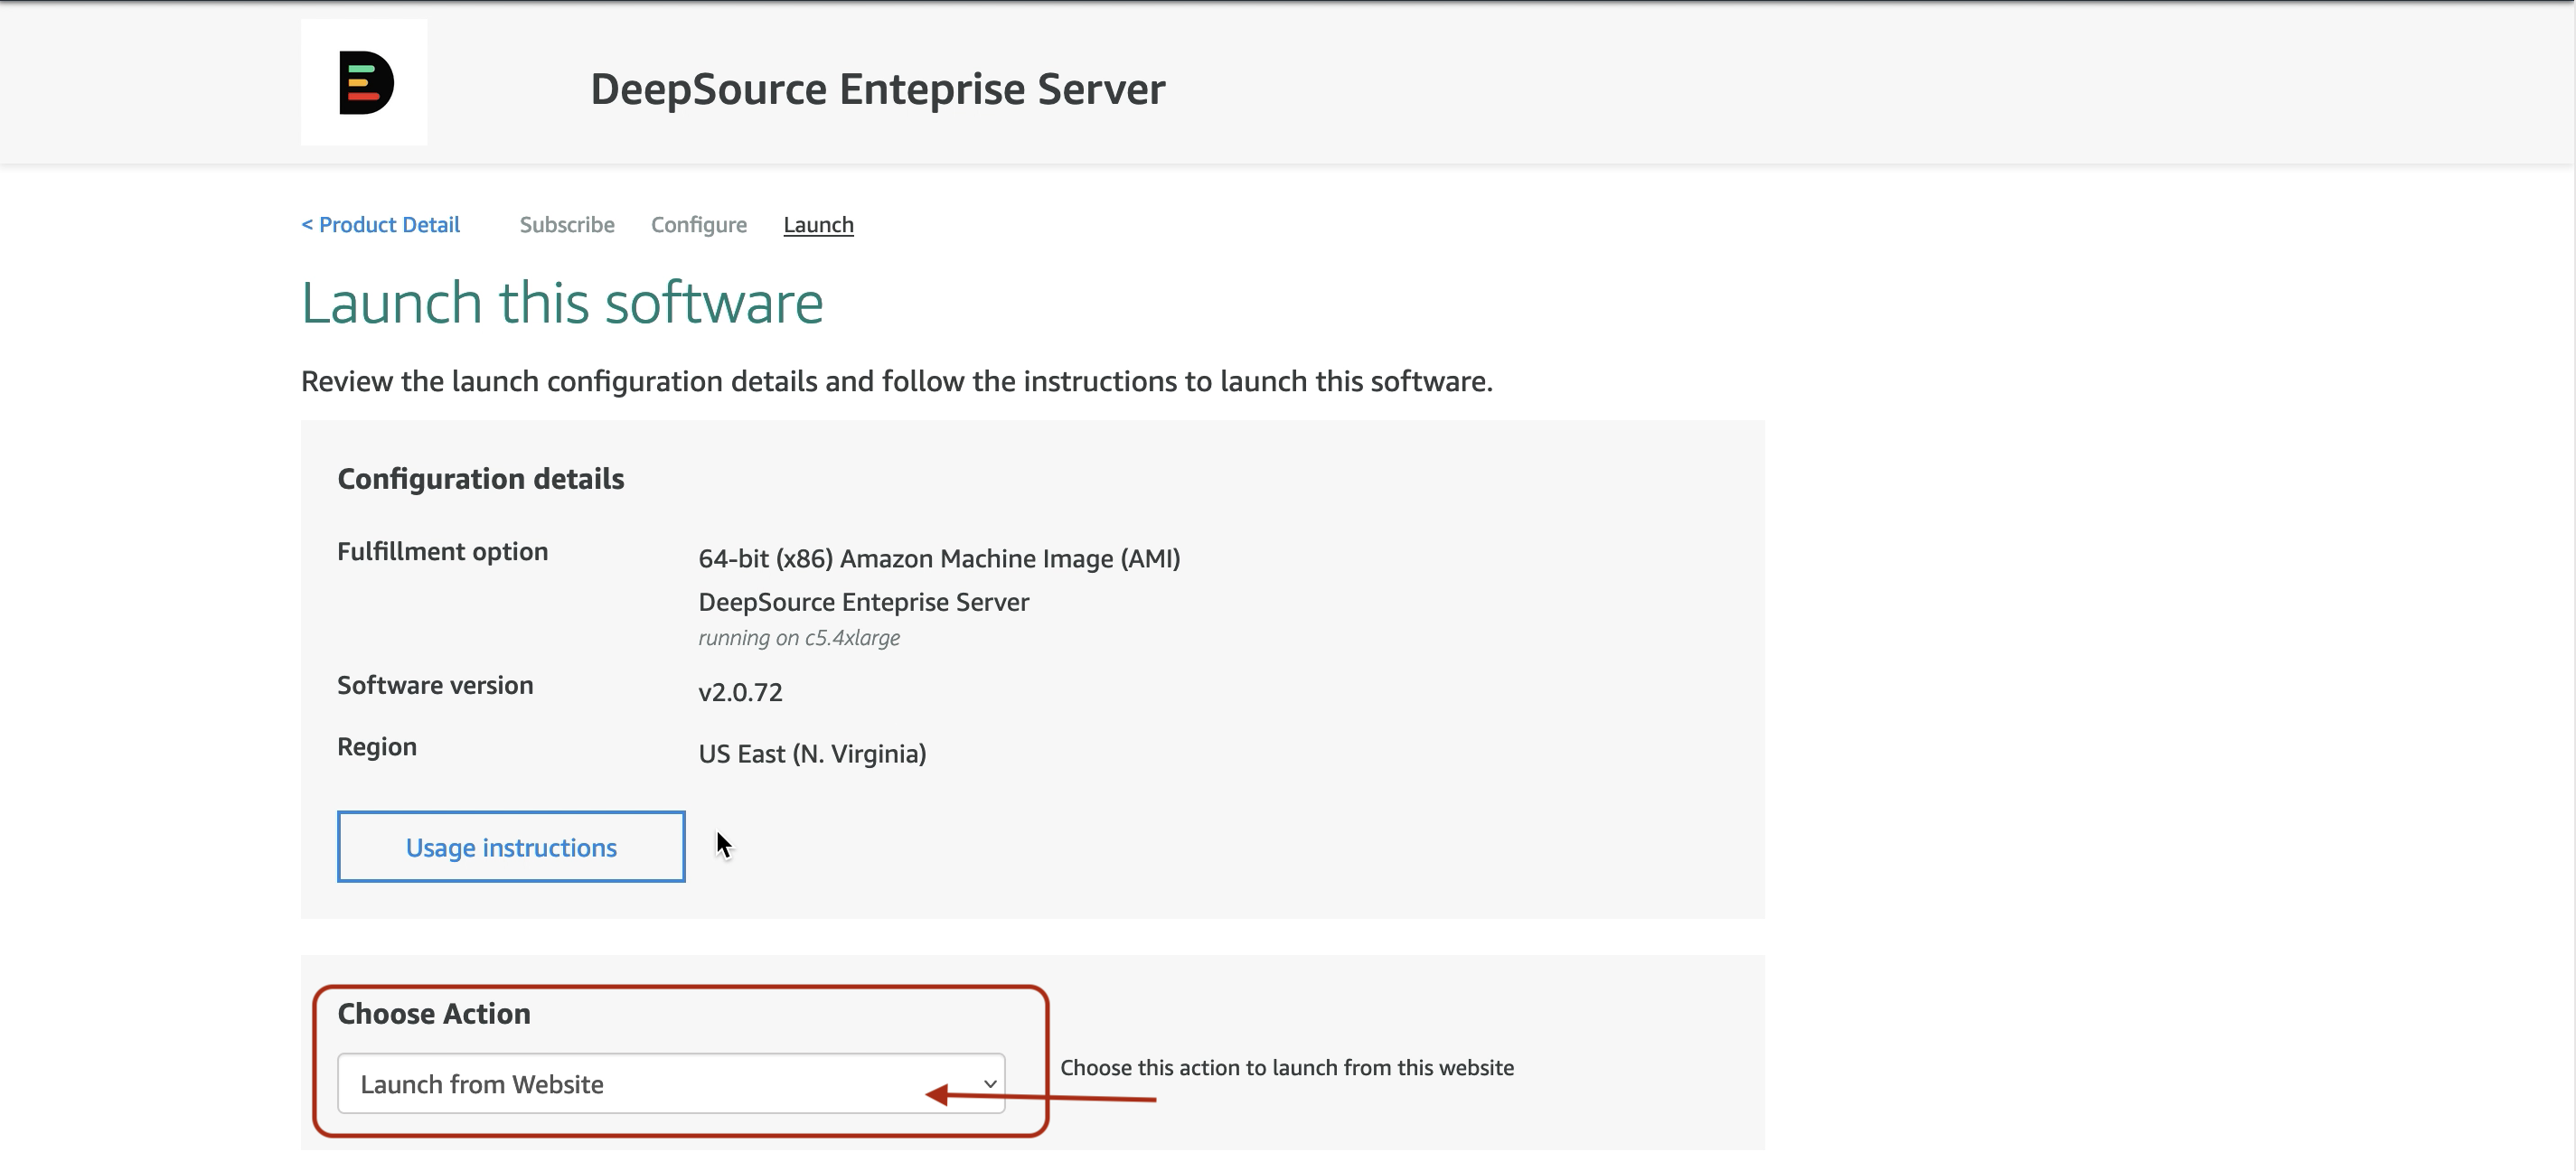Viewport: 2576px width, 1171px height.
Task: Click the Choose Action dropdown chevron arrow
Action: tap(990, 1084)
